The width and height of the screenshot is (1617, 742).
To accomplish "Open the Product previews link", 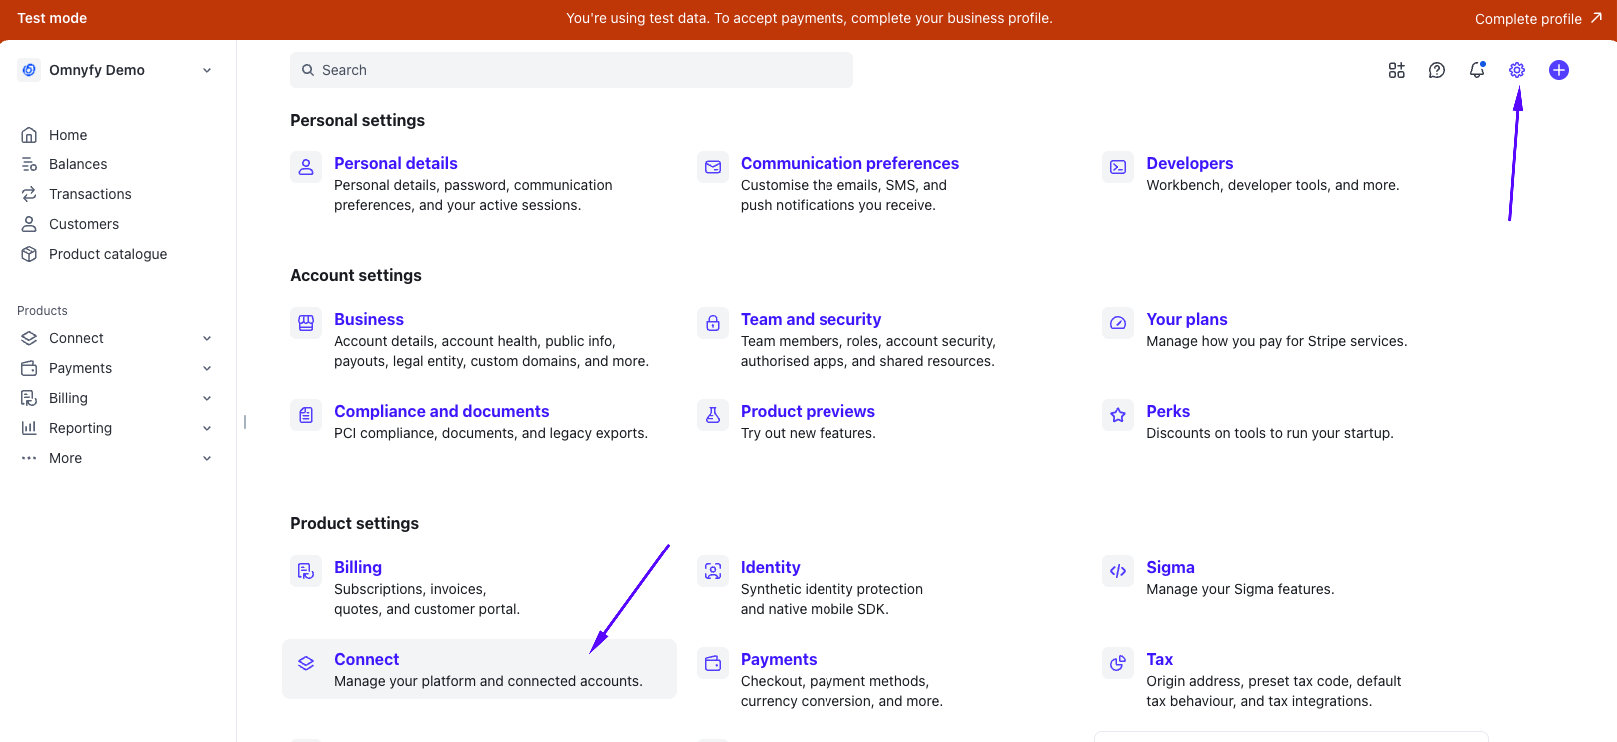I will pyautogui.click(x=808, y=411).
